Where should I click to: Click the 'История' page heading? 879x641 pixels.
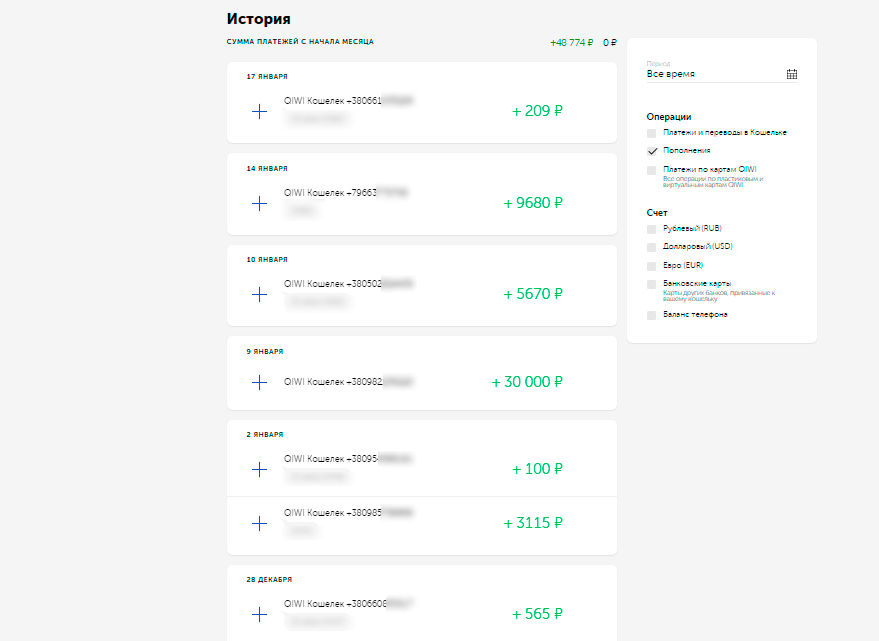pos(258,19)
